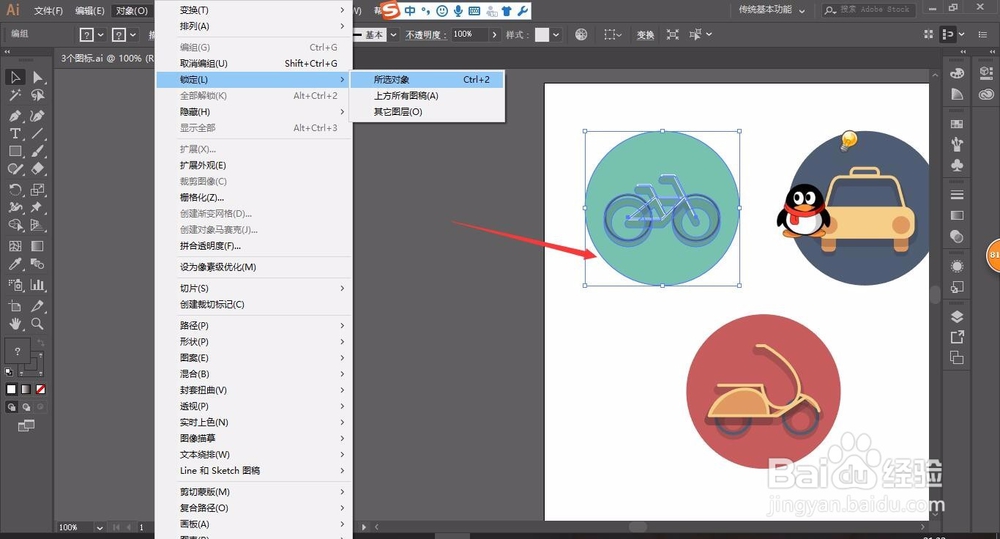Expand the 隐藏(H) submenu
This screenshot has height=539, width=1000.
tap(254, 112)
